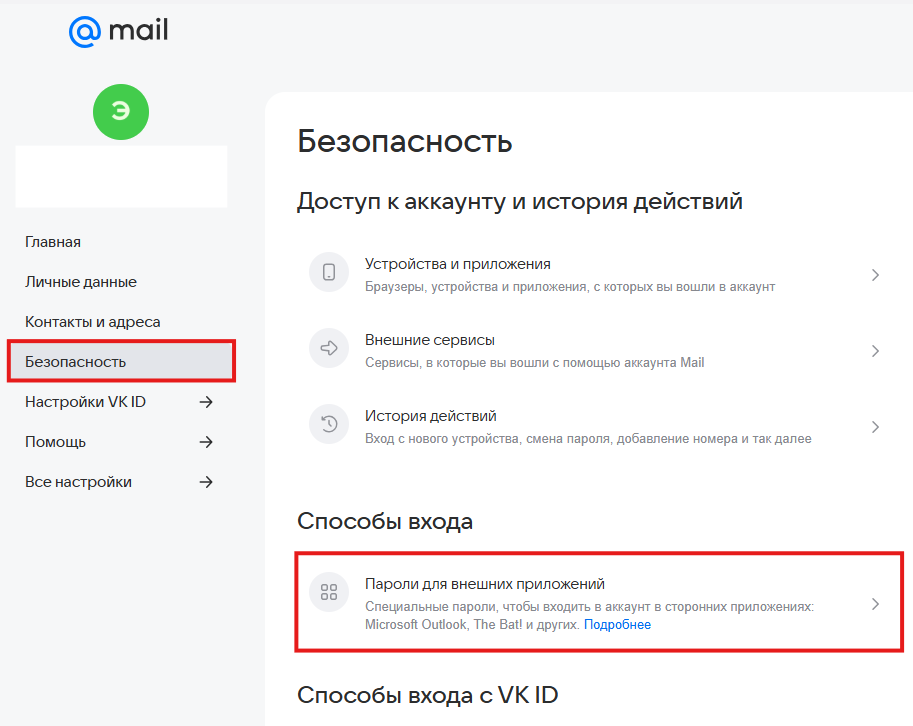Click the arrow icon beside Внешние сервисы
Viewport: 913px width, 726px height.
coord(329,348)
